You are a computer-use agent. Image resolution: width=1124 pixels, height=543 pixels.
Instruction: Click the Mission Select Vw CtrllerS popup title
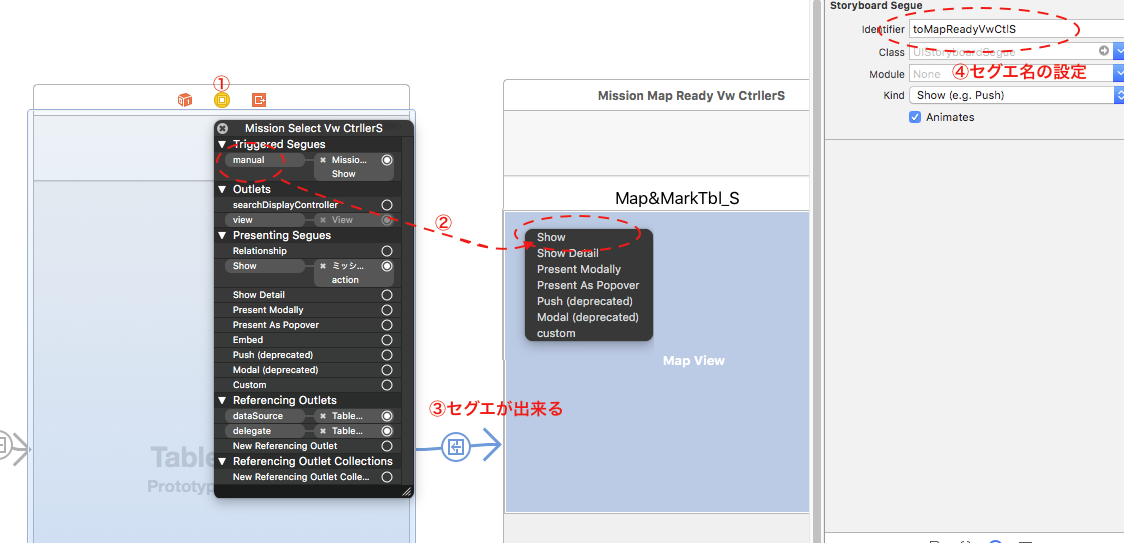coord(313,128)
